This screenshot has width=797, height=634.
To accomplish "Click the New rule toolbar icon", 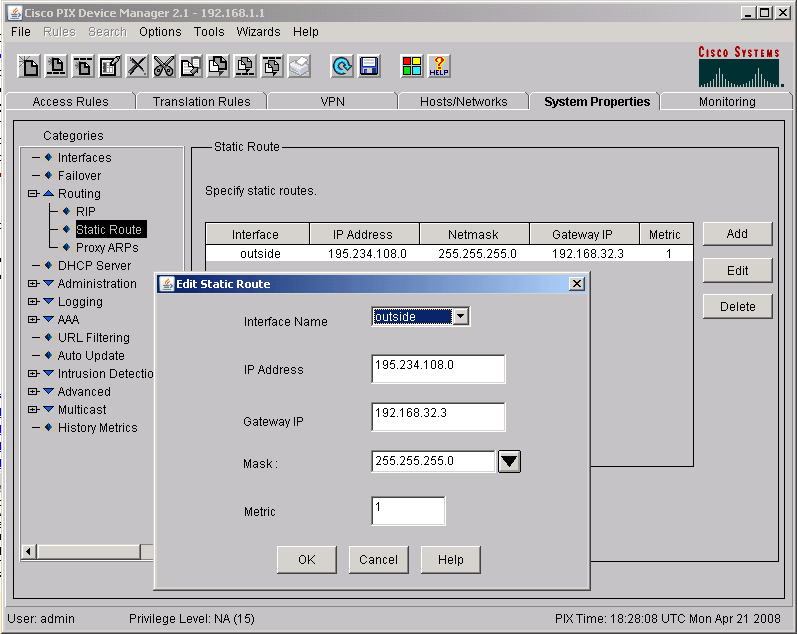I will coord(29,66).
